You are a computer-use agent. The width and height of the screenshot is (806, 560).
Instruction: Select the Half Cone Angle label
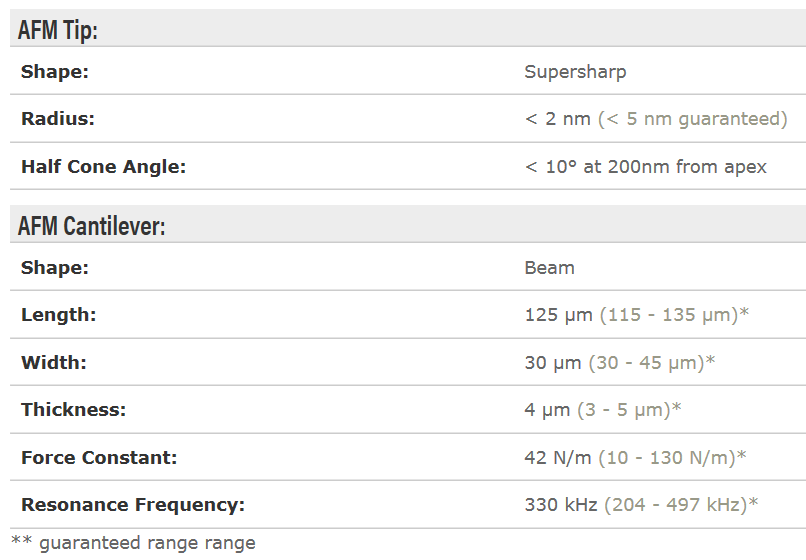[103, 167]
